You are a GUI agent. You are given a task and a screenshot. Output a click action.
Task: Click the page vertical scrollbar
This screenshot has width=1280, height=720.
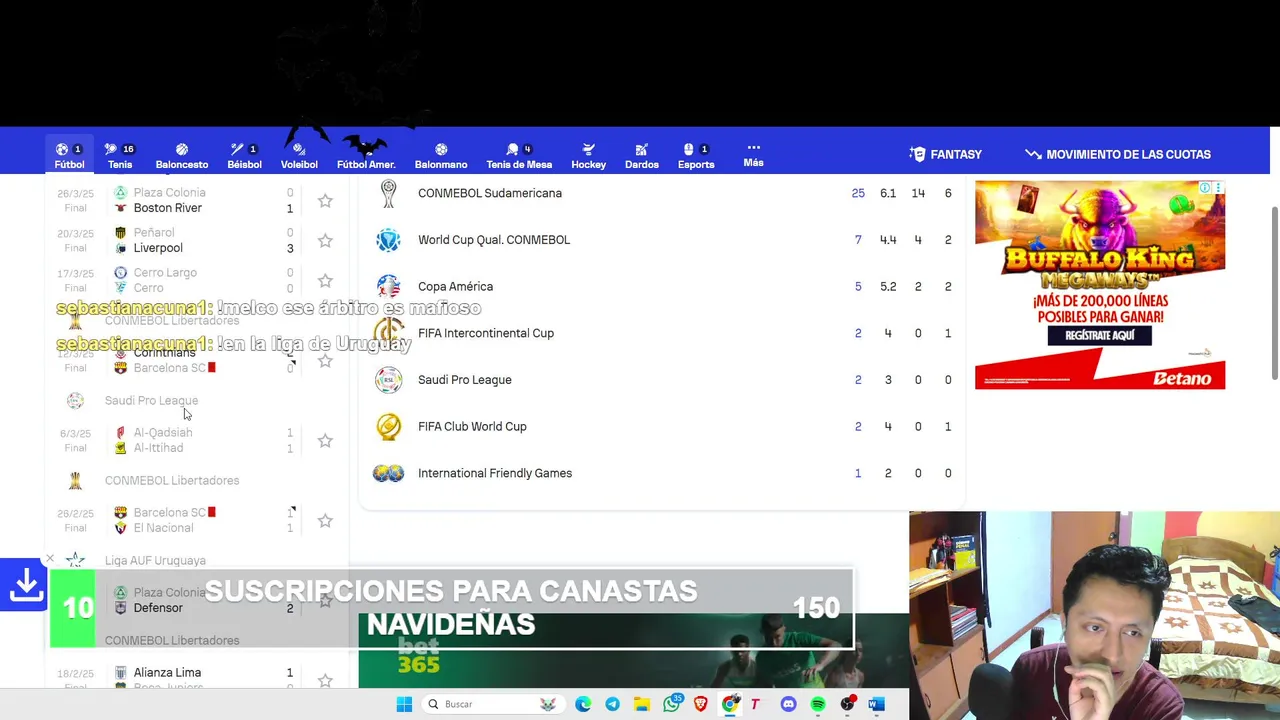(x=1274, y=294)
